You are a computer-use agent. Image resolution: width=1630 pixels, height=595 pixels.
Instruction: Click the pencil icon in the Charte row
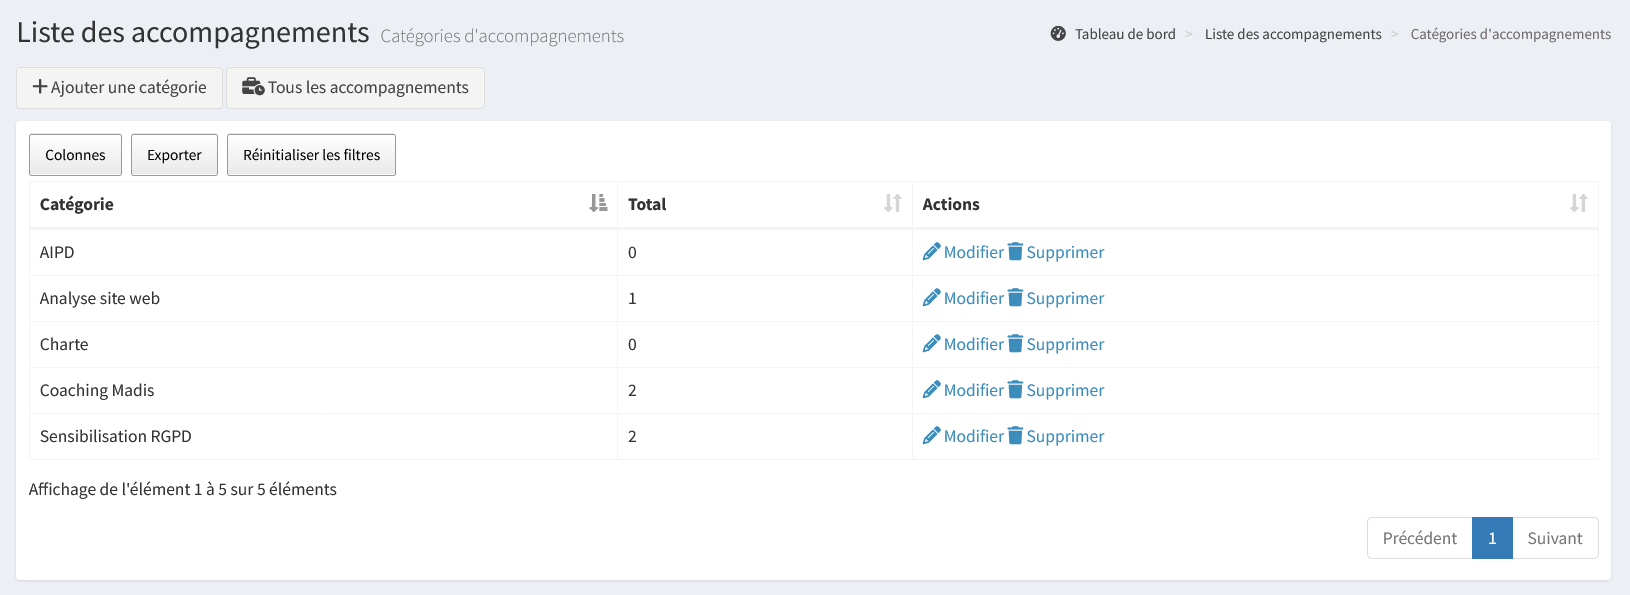pos(931,343)
